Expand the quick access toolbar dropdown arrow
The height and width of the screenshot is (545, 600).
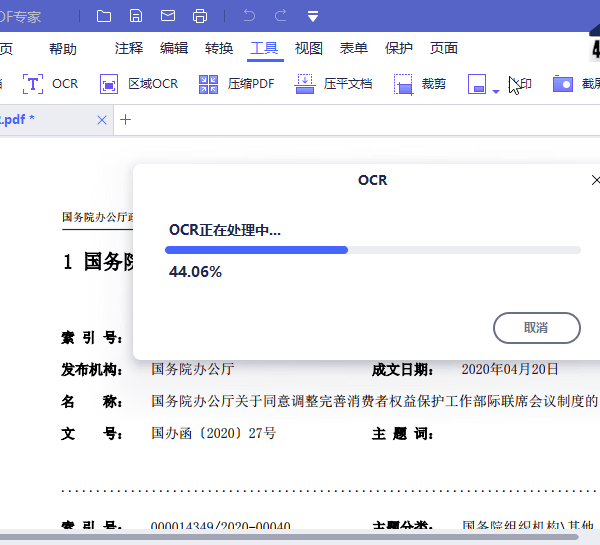(313, 17)
